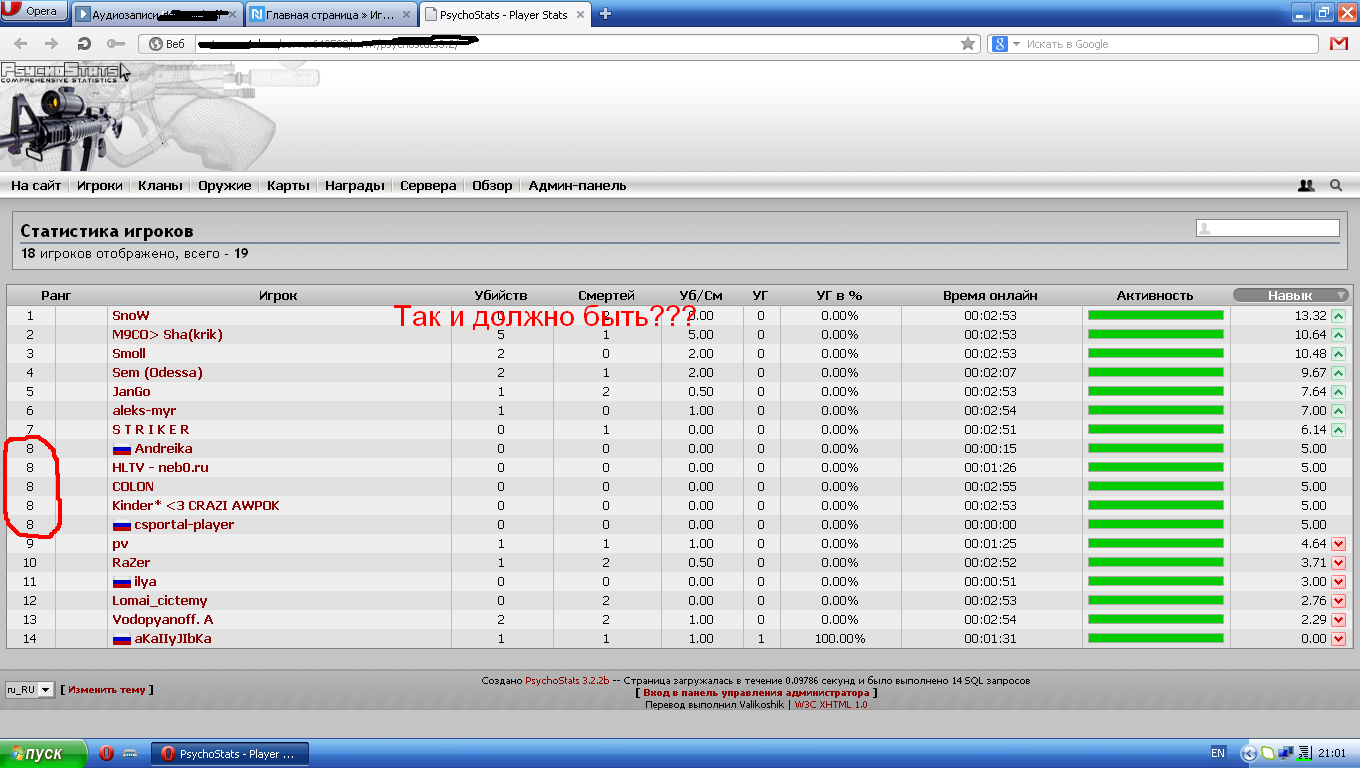Open the Оружие menu item
1360x768 pixels.
[225, 186]
